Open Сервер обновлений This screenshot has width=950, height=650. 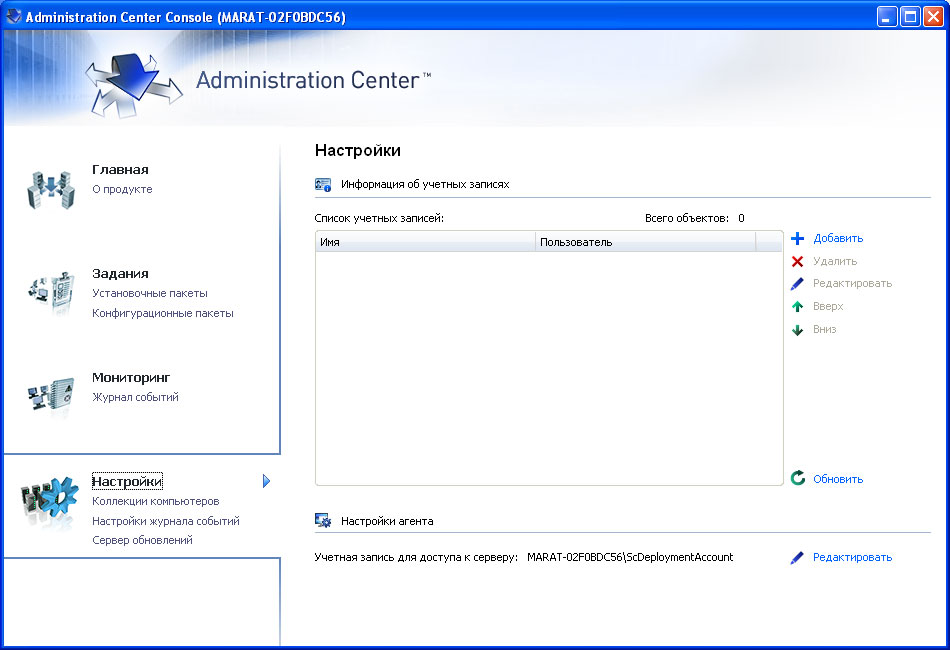(x=142, y=540)
